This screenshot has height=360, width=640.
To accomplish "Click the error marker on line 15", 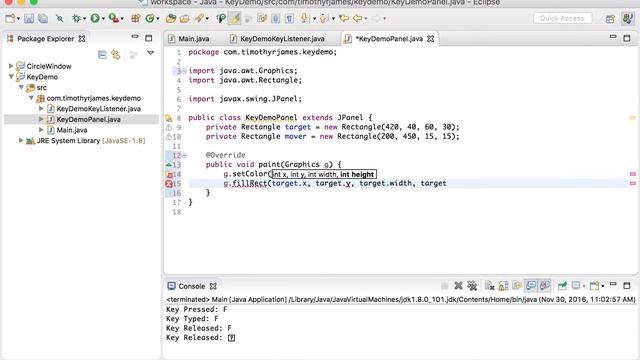I will [x=169, y=184].
